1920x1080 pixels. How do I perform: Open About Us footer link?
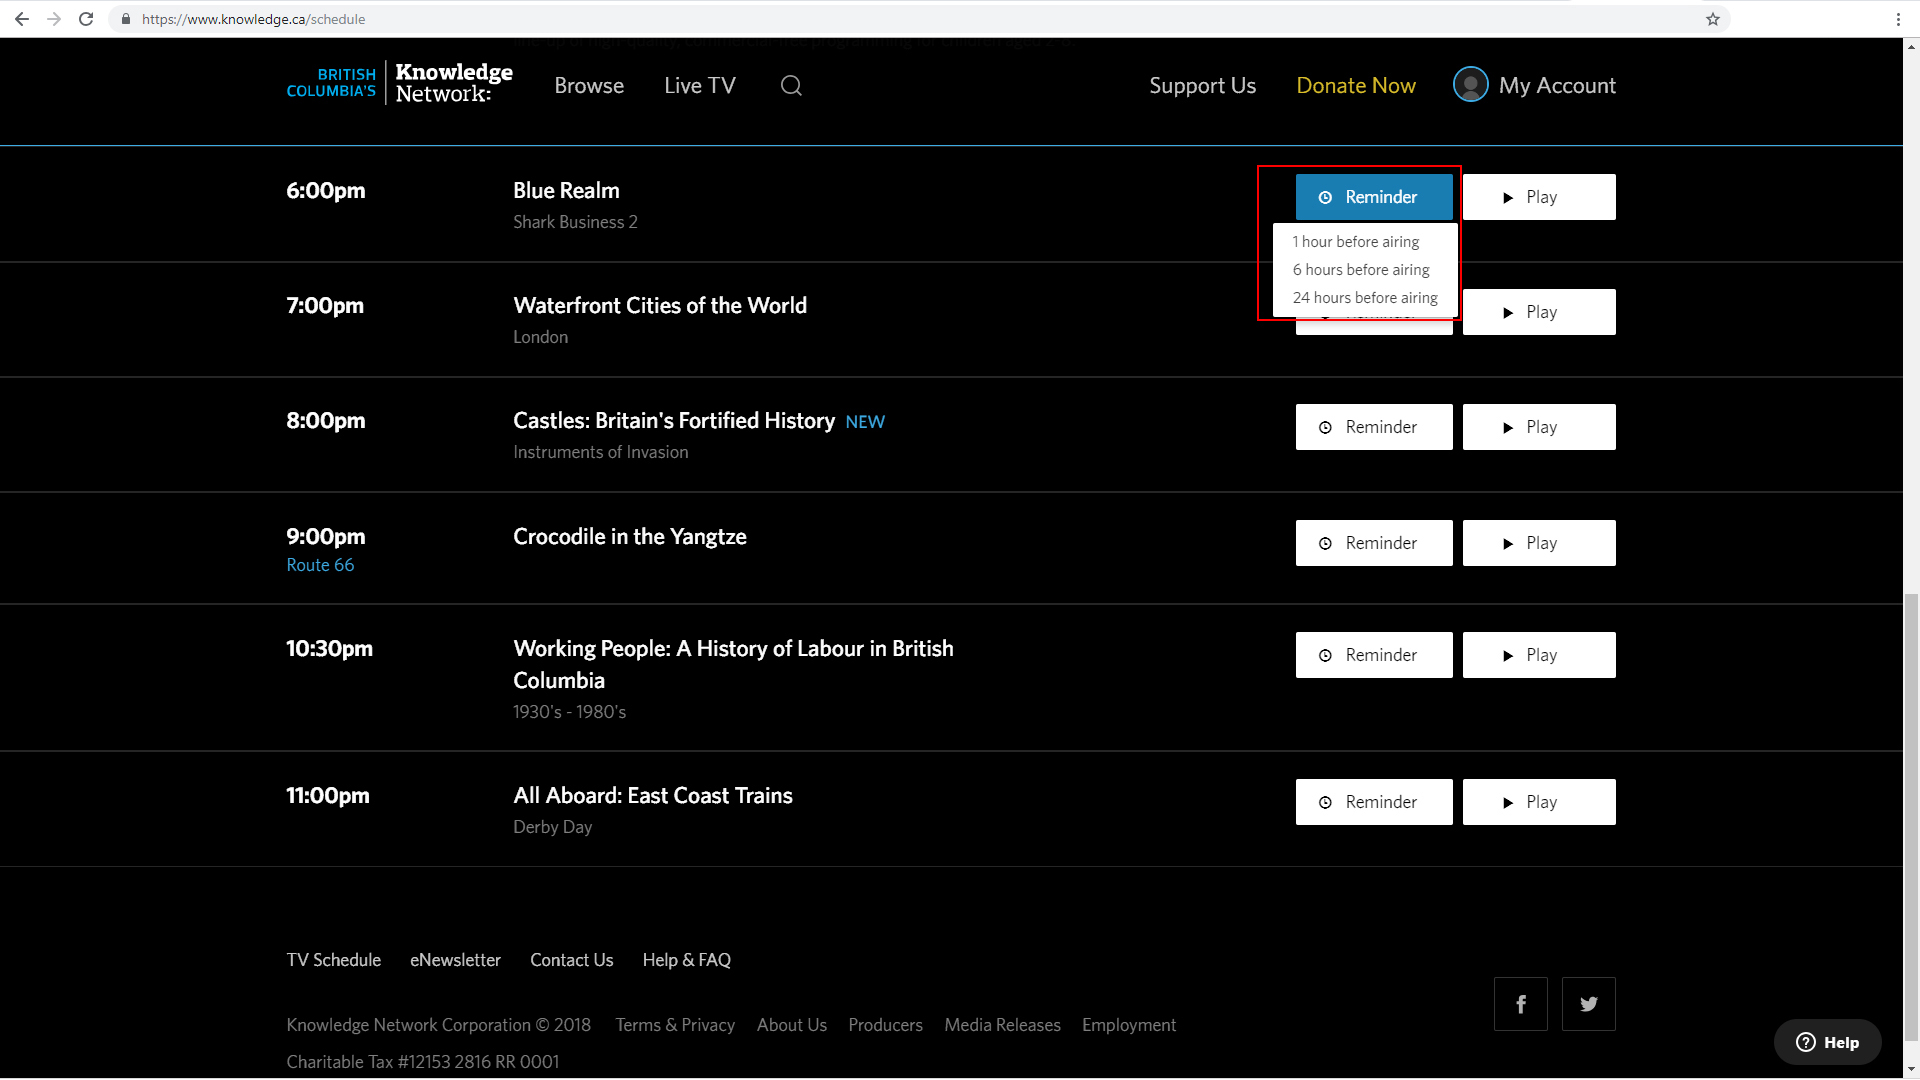[x=792, y=1025]
